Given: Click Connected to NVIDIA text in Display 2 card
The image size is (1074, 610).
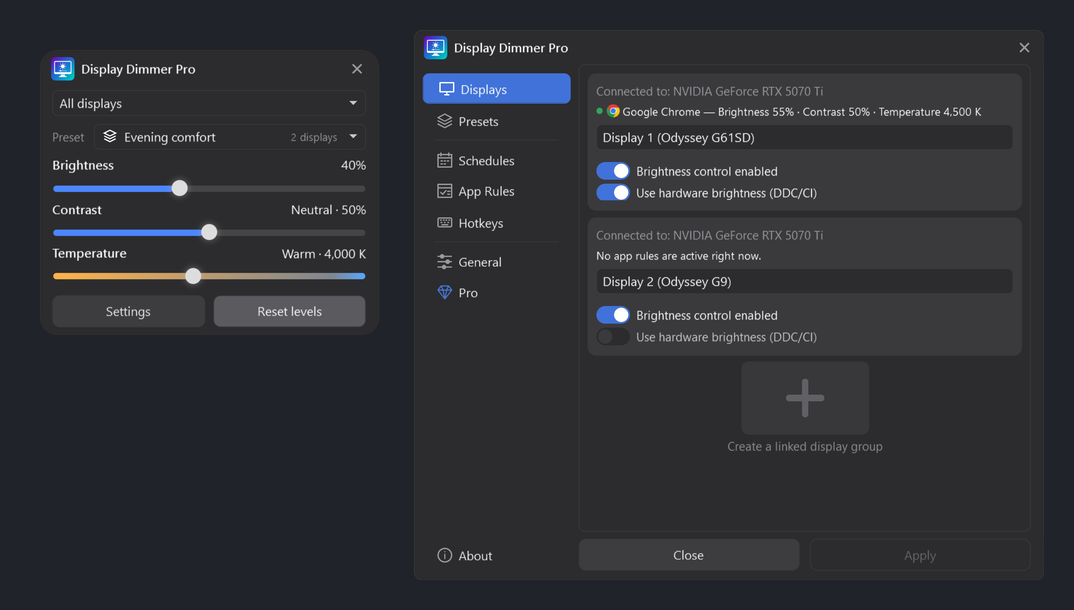Looking at the screenshot, I should pyautogui.click(x=710, y=235).
